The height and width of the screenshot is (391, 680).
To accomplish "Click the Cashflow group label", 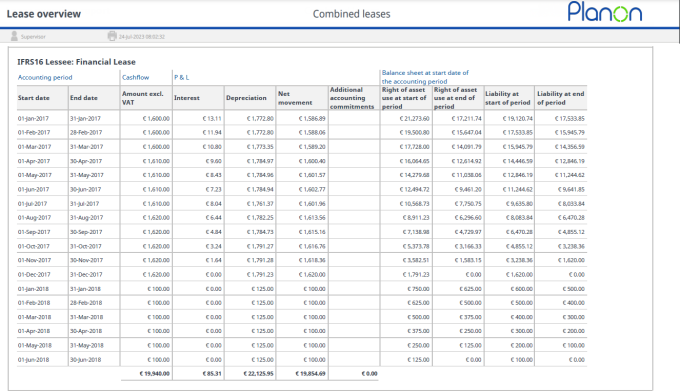I will tap(135, 77).
